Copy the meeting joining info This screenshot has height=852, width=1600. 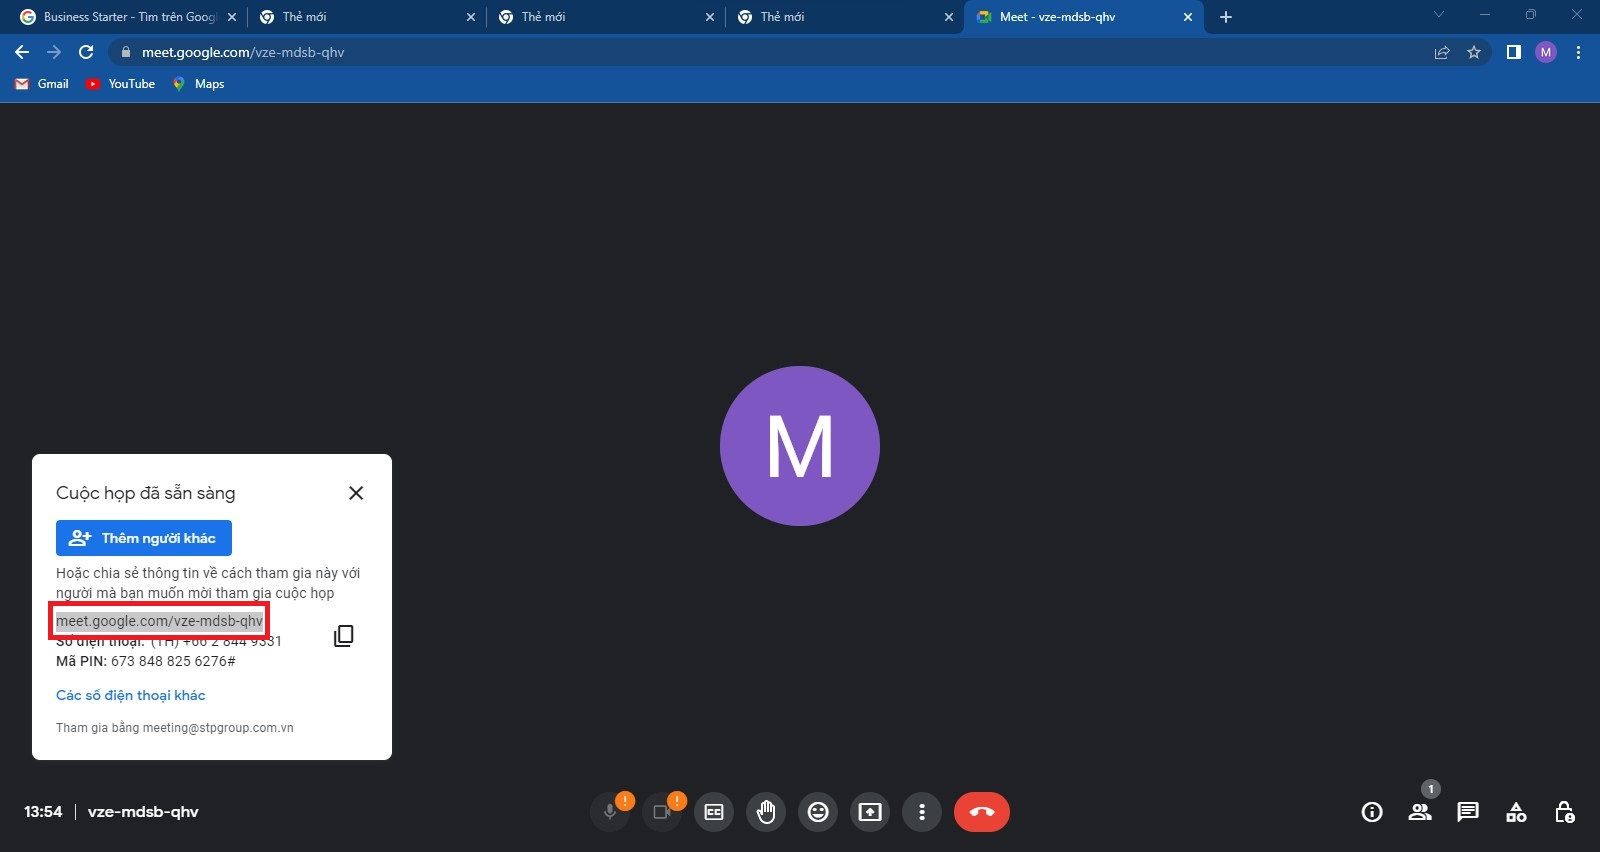[343, 636]
